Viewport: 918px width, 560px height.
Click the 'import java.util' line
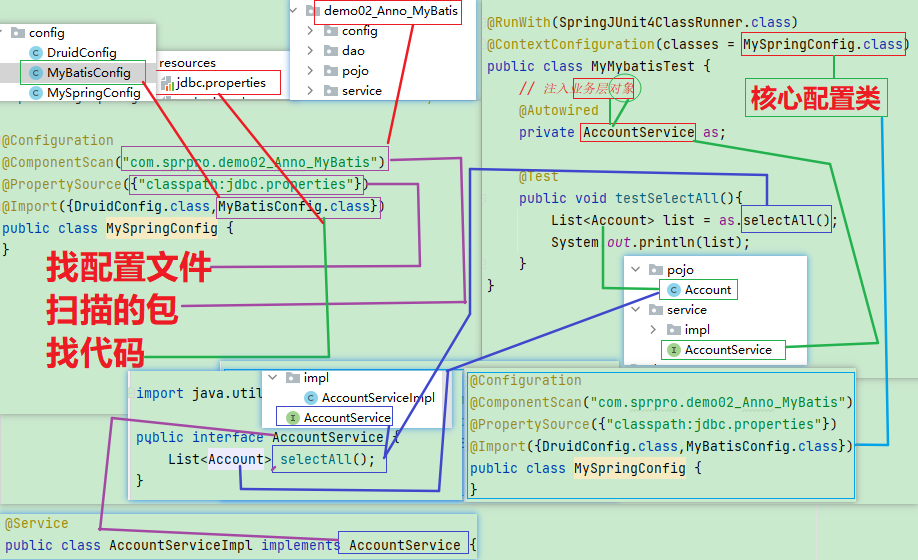point(199,393)
